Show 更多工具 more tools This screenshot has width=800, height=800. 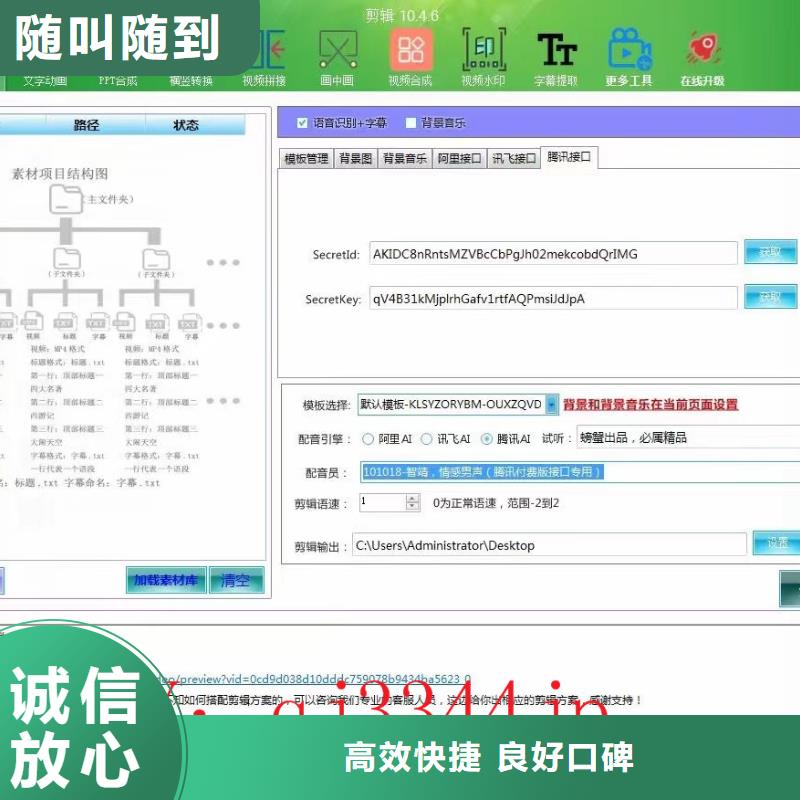(629, 57)
